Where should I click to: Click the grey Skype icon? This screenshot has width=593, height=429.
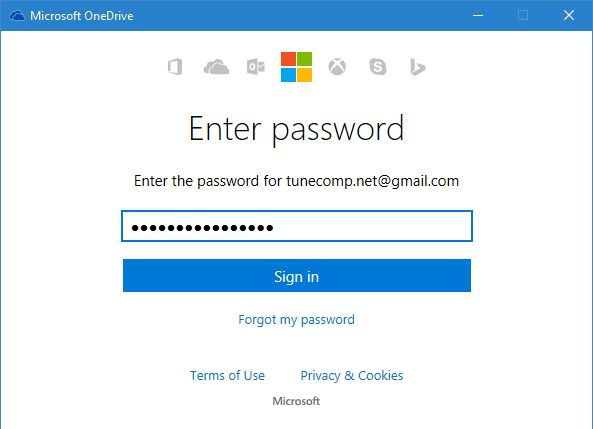tap(378, 67)
